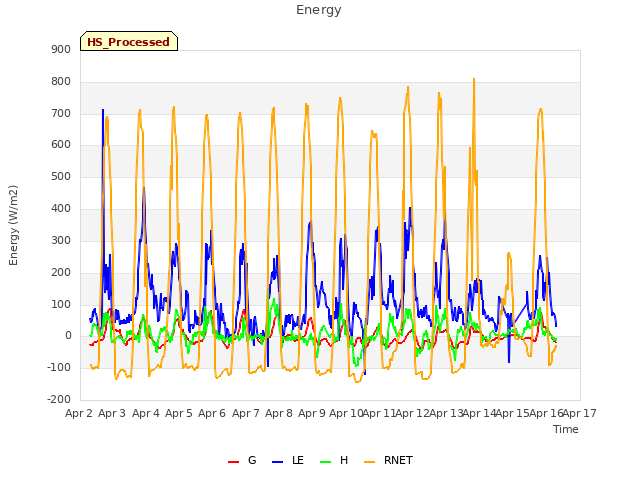Click the Apr 12 x-axis tick

click(x=412, y=413)
